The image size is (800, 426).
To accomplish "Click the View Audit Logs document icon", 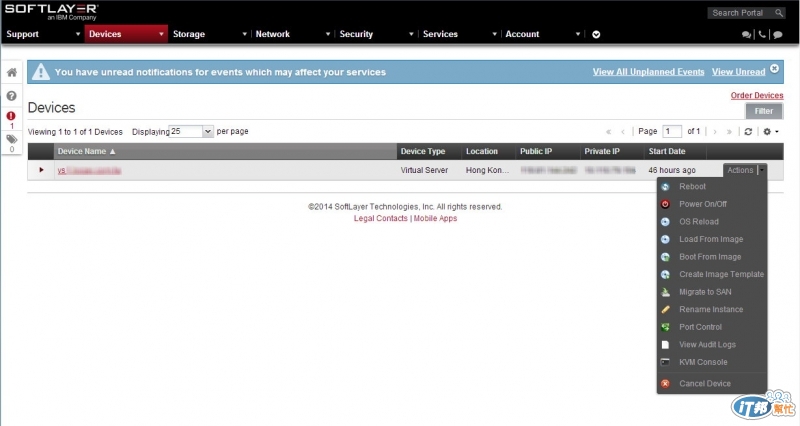I will (665, 345).
